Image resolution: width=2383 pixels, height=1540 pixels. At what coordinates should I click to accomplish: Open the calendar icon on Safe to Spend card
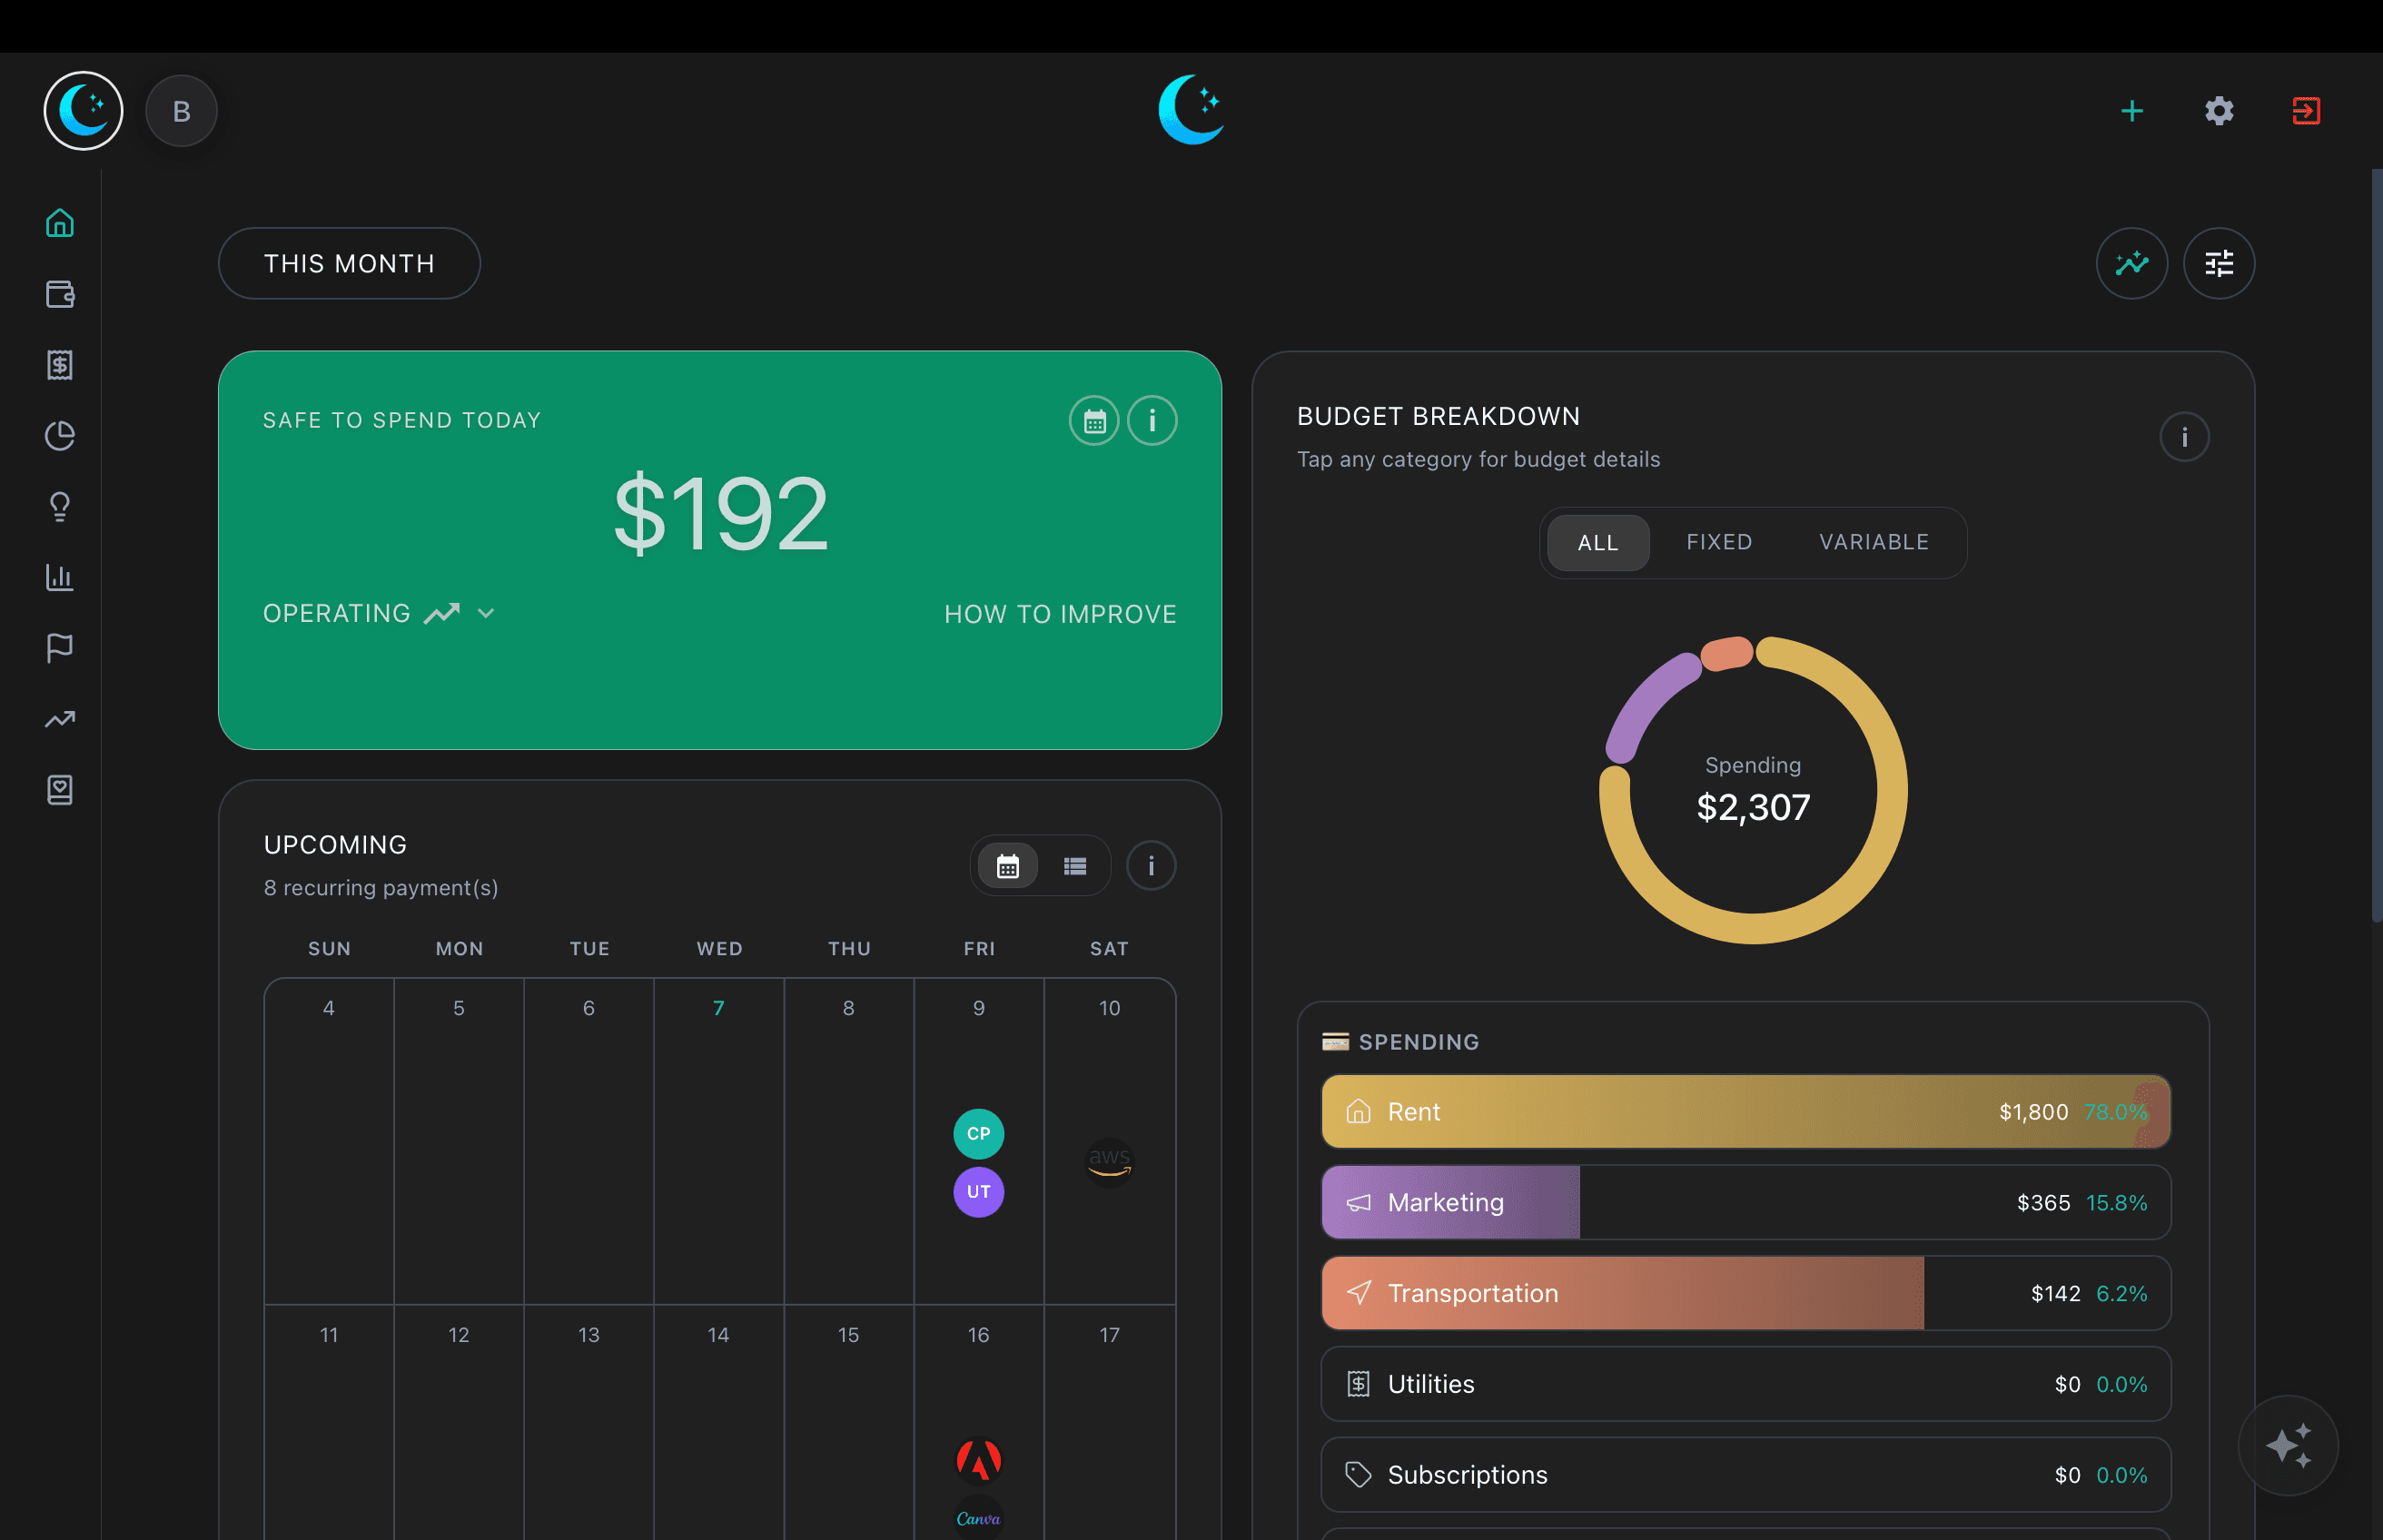(x=1094, y=420)
